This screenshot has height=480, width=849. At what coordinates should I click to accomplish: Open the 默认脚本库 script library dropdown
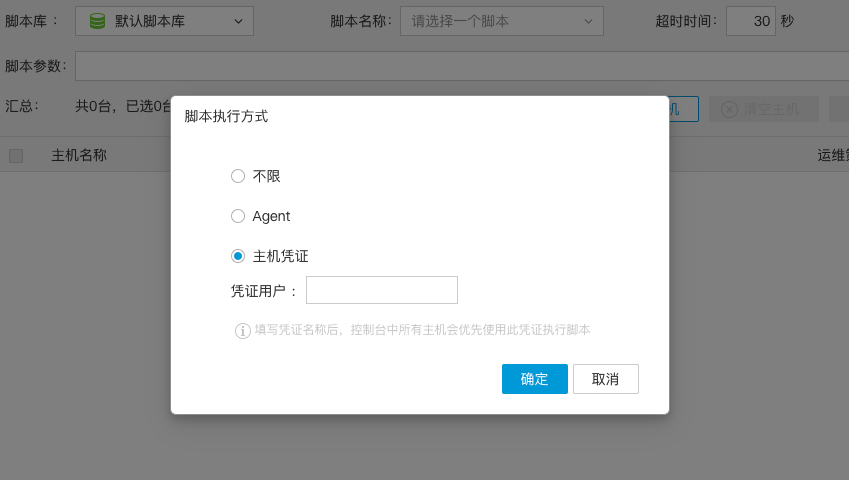[x=164, y=21]
